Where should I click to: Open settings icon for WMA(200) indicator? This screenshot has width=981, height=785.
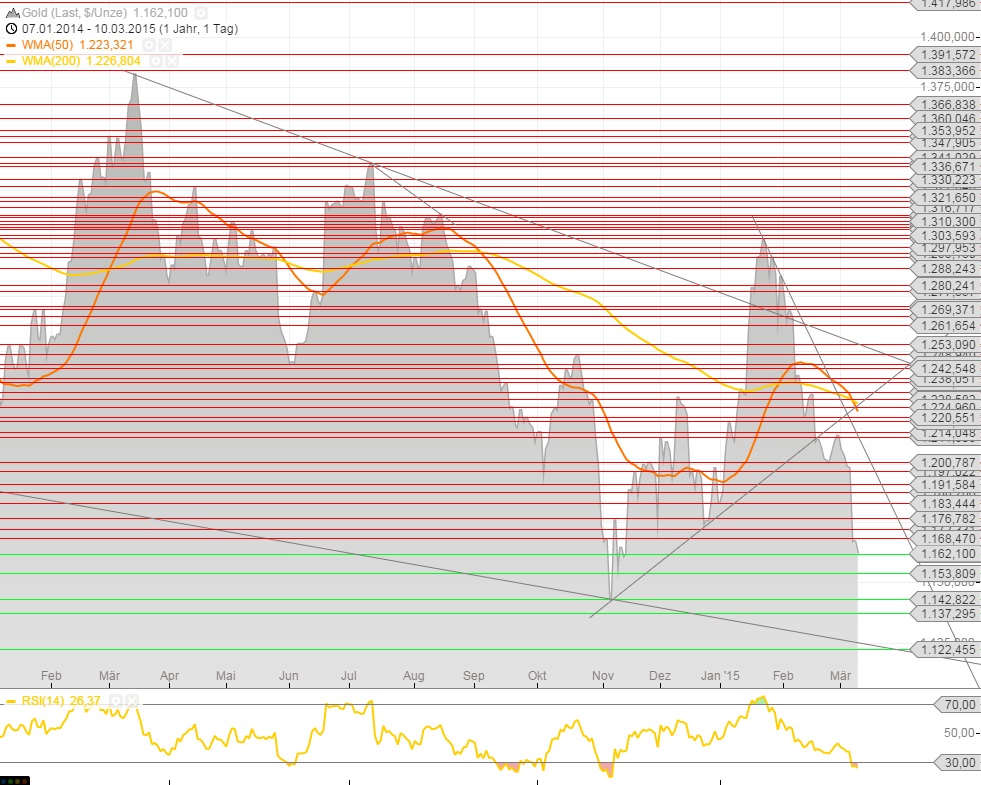click(x=154, y=61)
